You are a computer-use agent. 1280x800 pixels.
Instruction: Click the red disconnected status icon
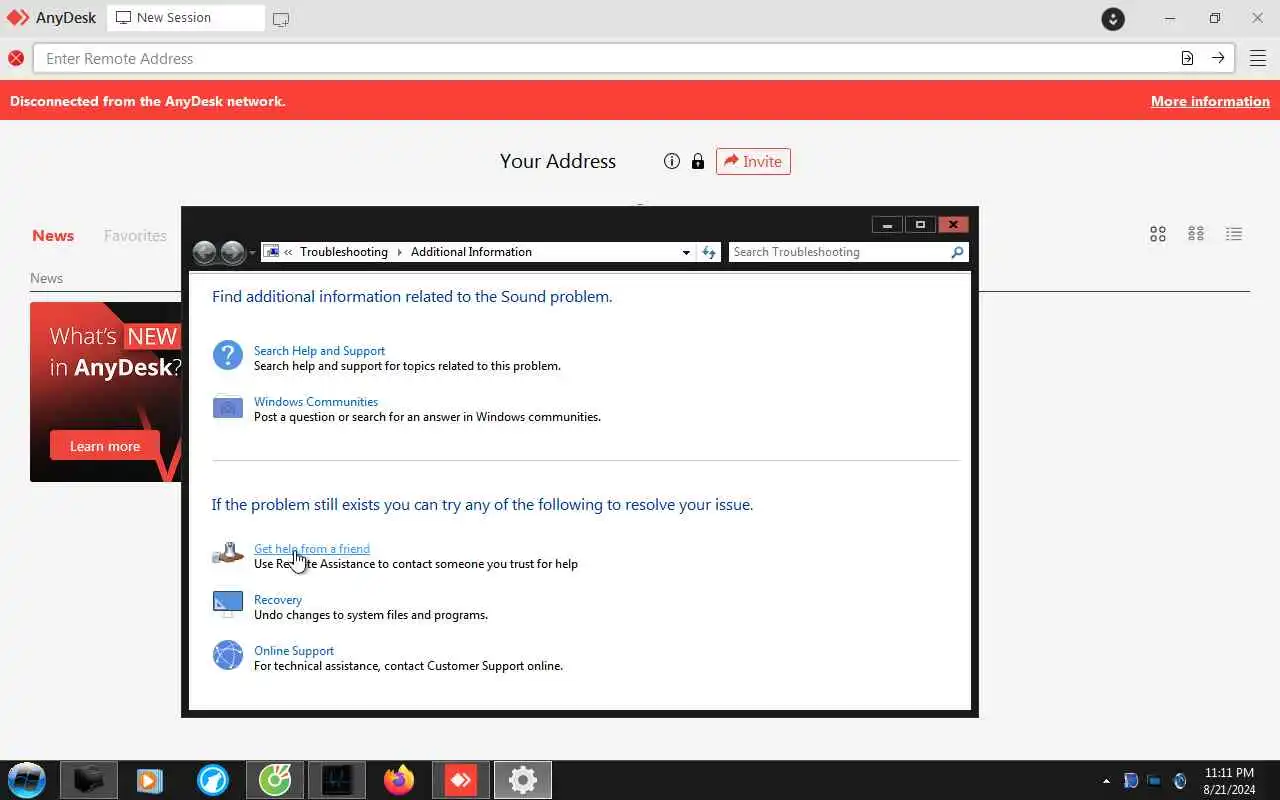(x=16, y=58)
